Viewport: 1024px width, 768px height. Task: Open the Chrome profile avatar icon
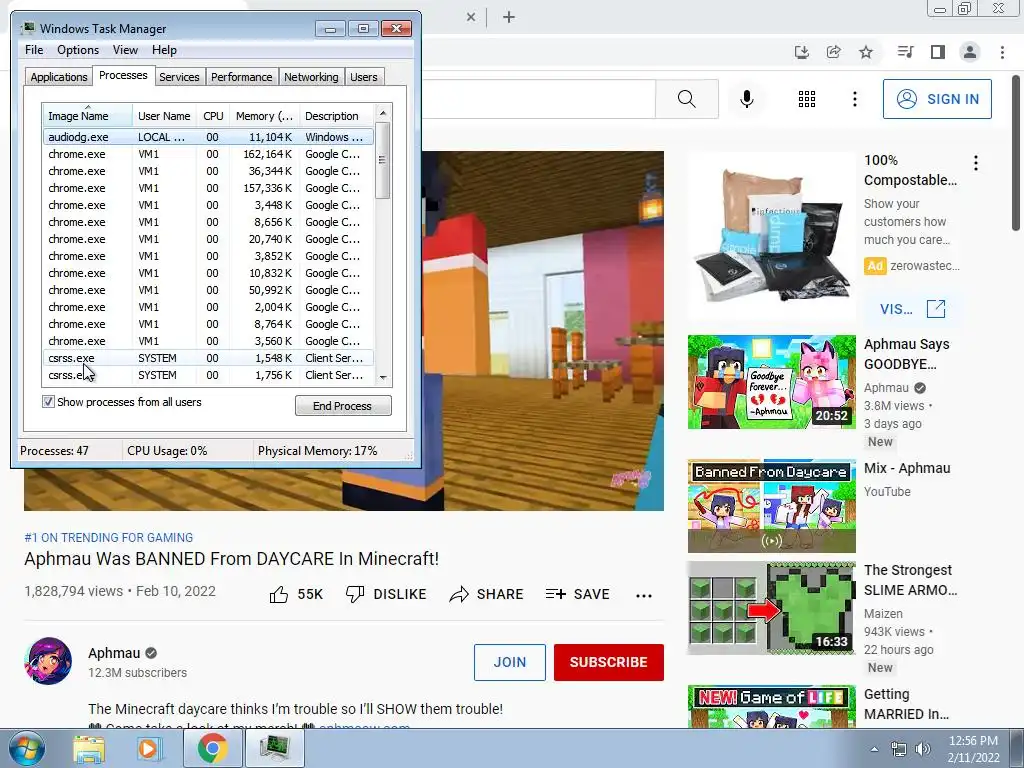[970, 52]
